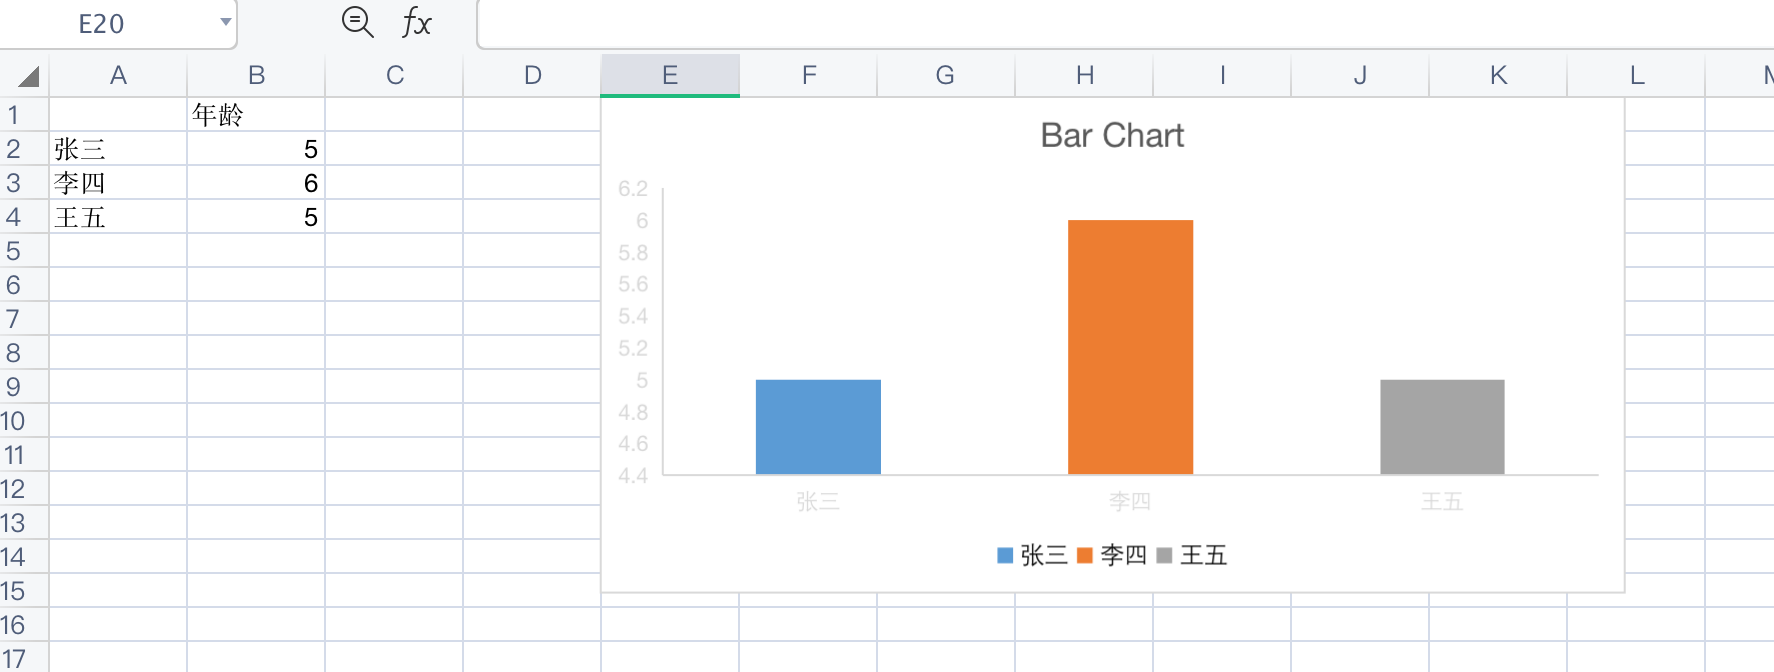The width and height of the screenshot is (1774, 672).
Task: Click the zoom magnifier icon beside fx
Action: pyautogui.click(x=357, y=21)
